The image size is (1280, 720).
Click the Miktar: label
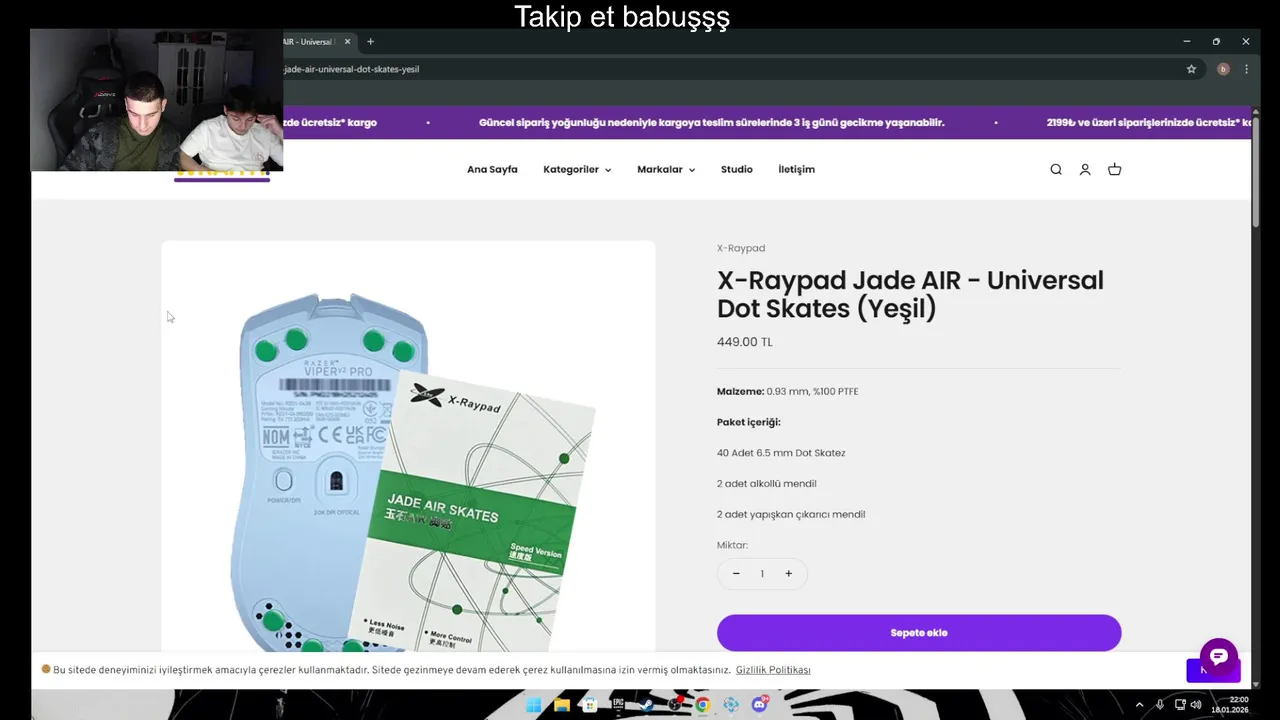pyautogui.click(x=732, y=545)
